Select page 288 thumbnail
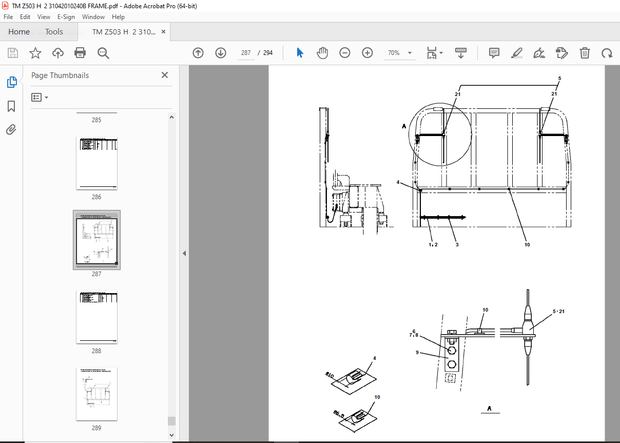This screenshot has width=620, height=443. coord(96,317)
